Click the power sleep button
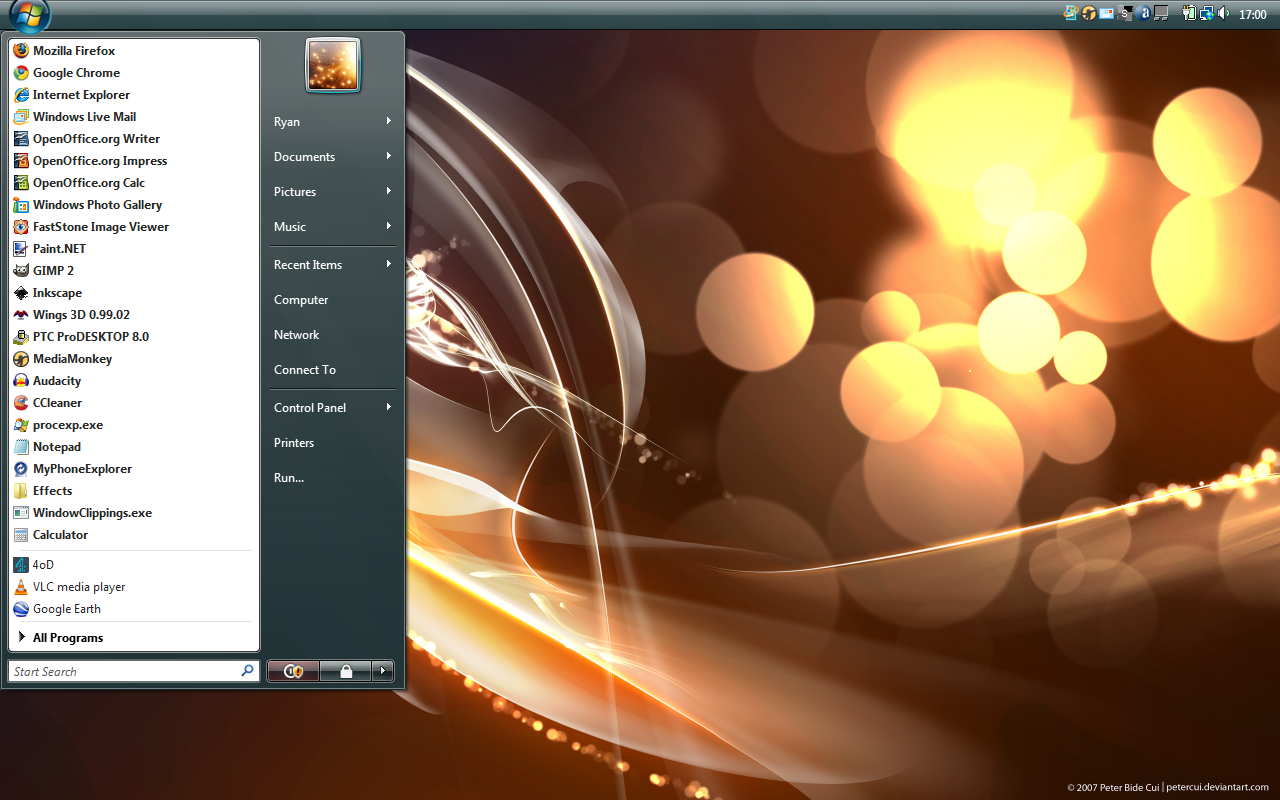The width and height of the screenshot is (1280, 800). click(293, 672)
